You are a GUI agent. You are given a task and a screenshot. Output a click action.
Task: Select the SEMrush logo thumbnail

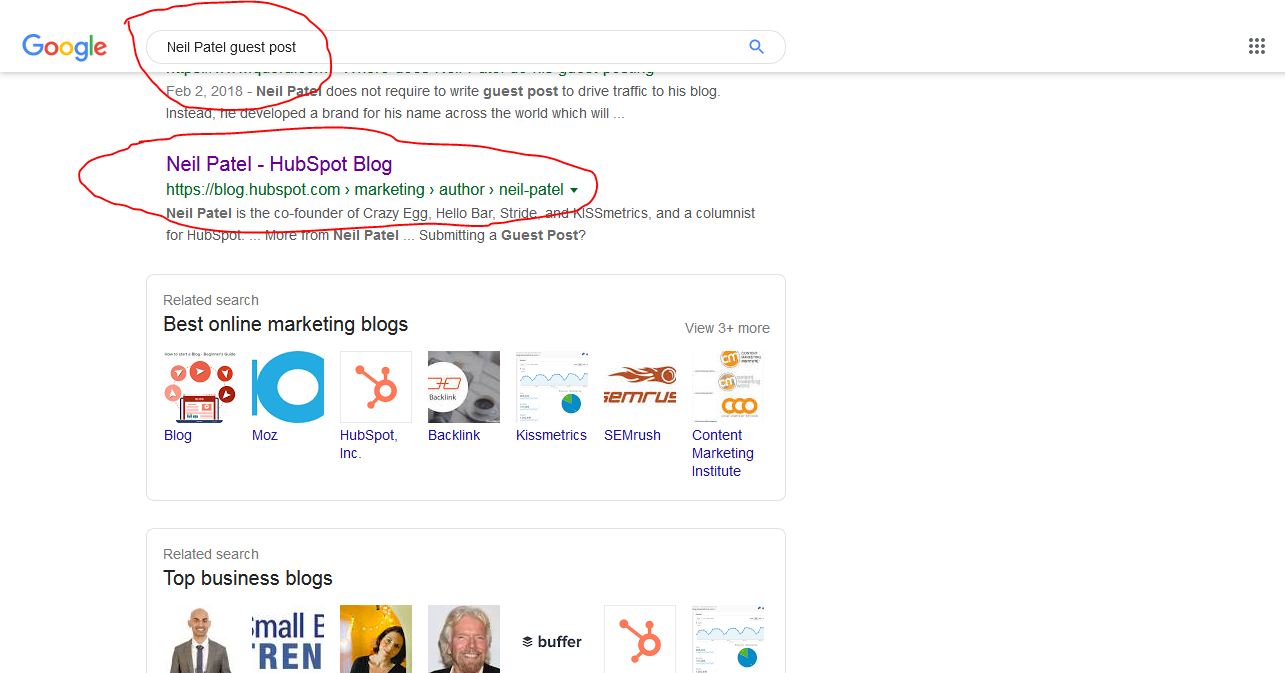coord(640,387)
